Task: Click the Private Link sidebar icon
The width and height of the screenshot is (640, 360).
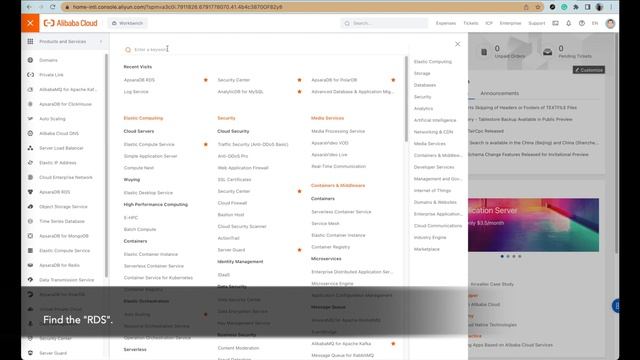Action: click(30, 75)
